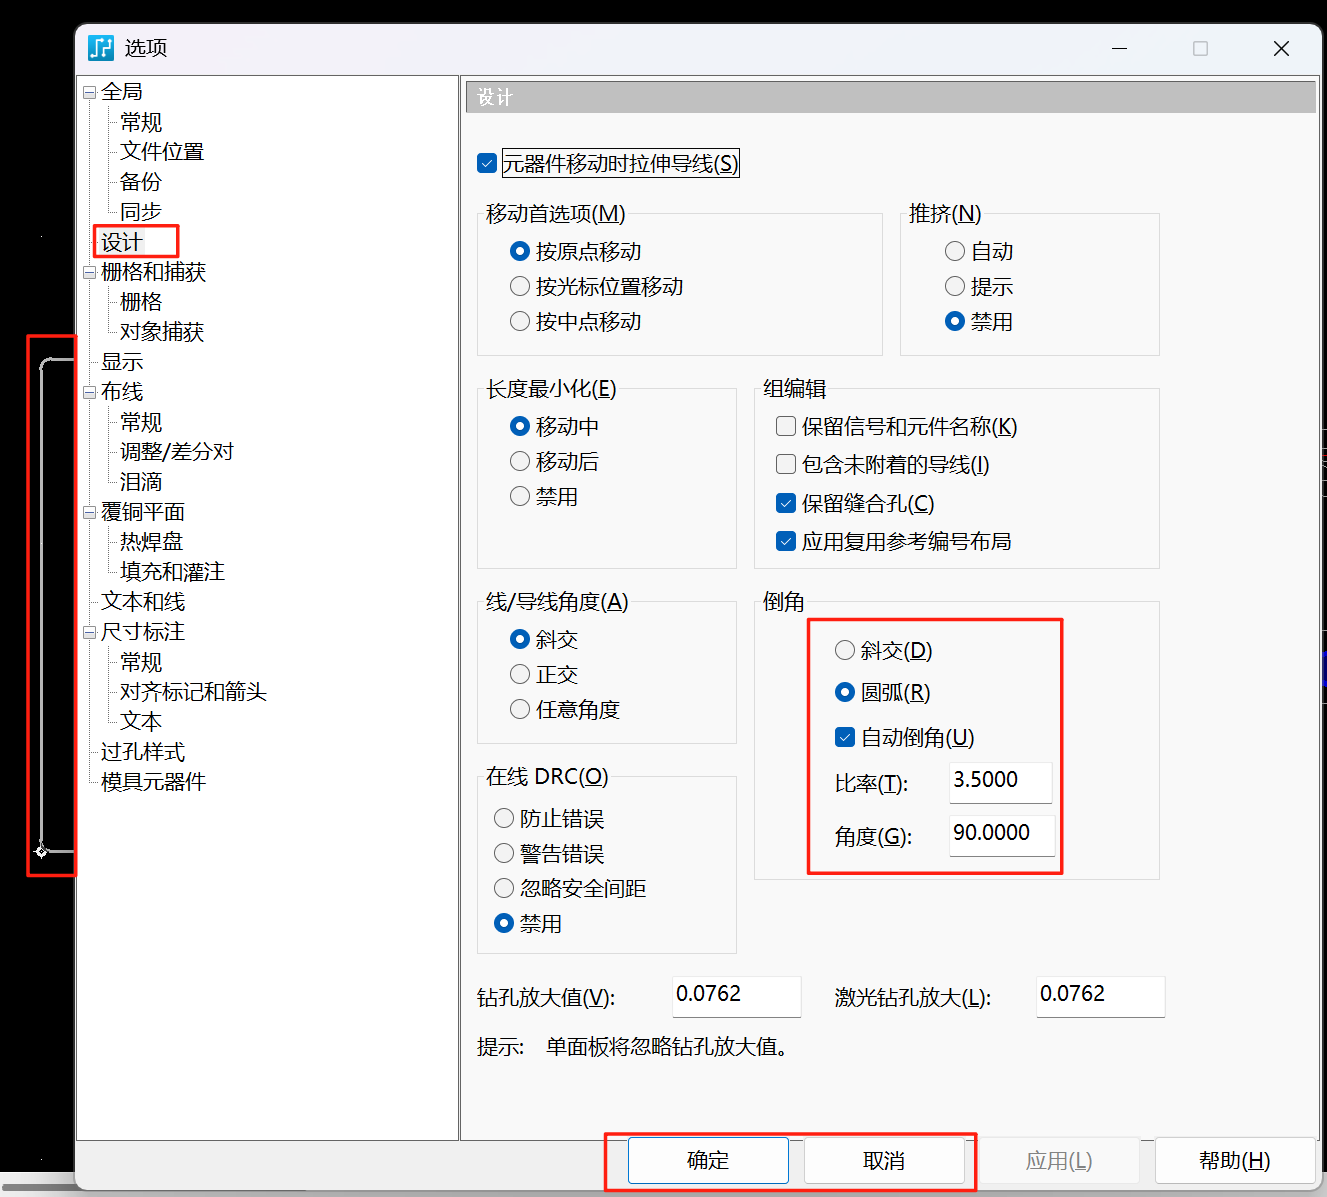Choose 正交 line angle option
Screen dimensions: 1327x1197
pos(520,674)
